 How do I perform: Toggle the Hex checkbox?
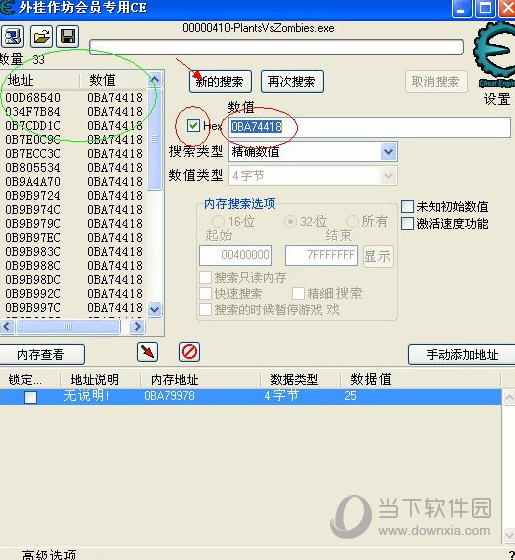pos(193,125)
